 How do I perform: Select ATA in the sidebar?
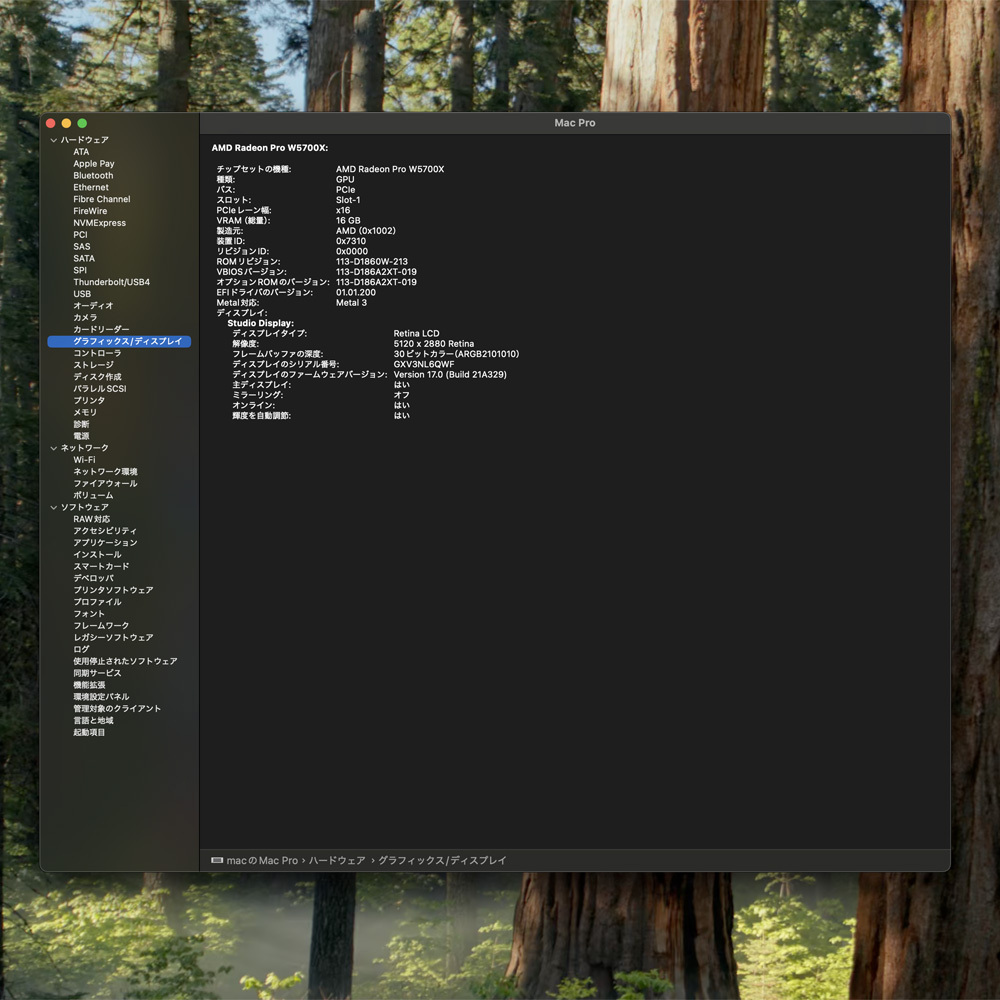click(x=81, y=152)
